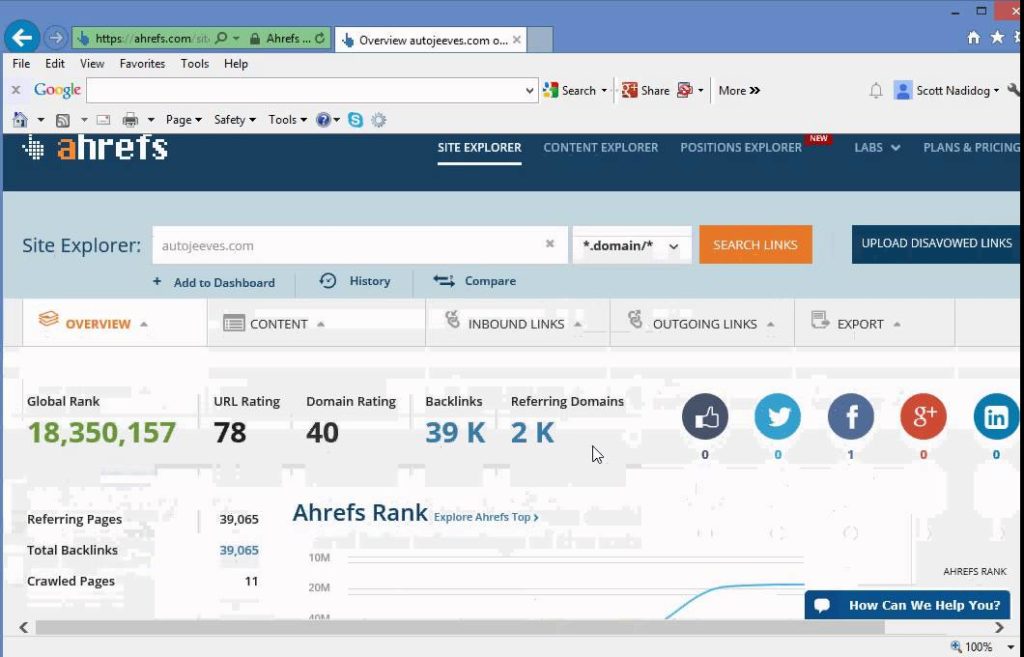Viewport: 1024px width, 657px height.
Task: Click the Ahrefs logo
Action: tap(95, 148)
